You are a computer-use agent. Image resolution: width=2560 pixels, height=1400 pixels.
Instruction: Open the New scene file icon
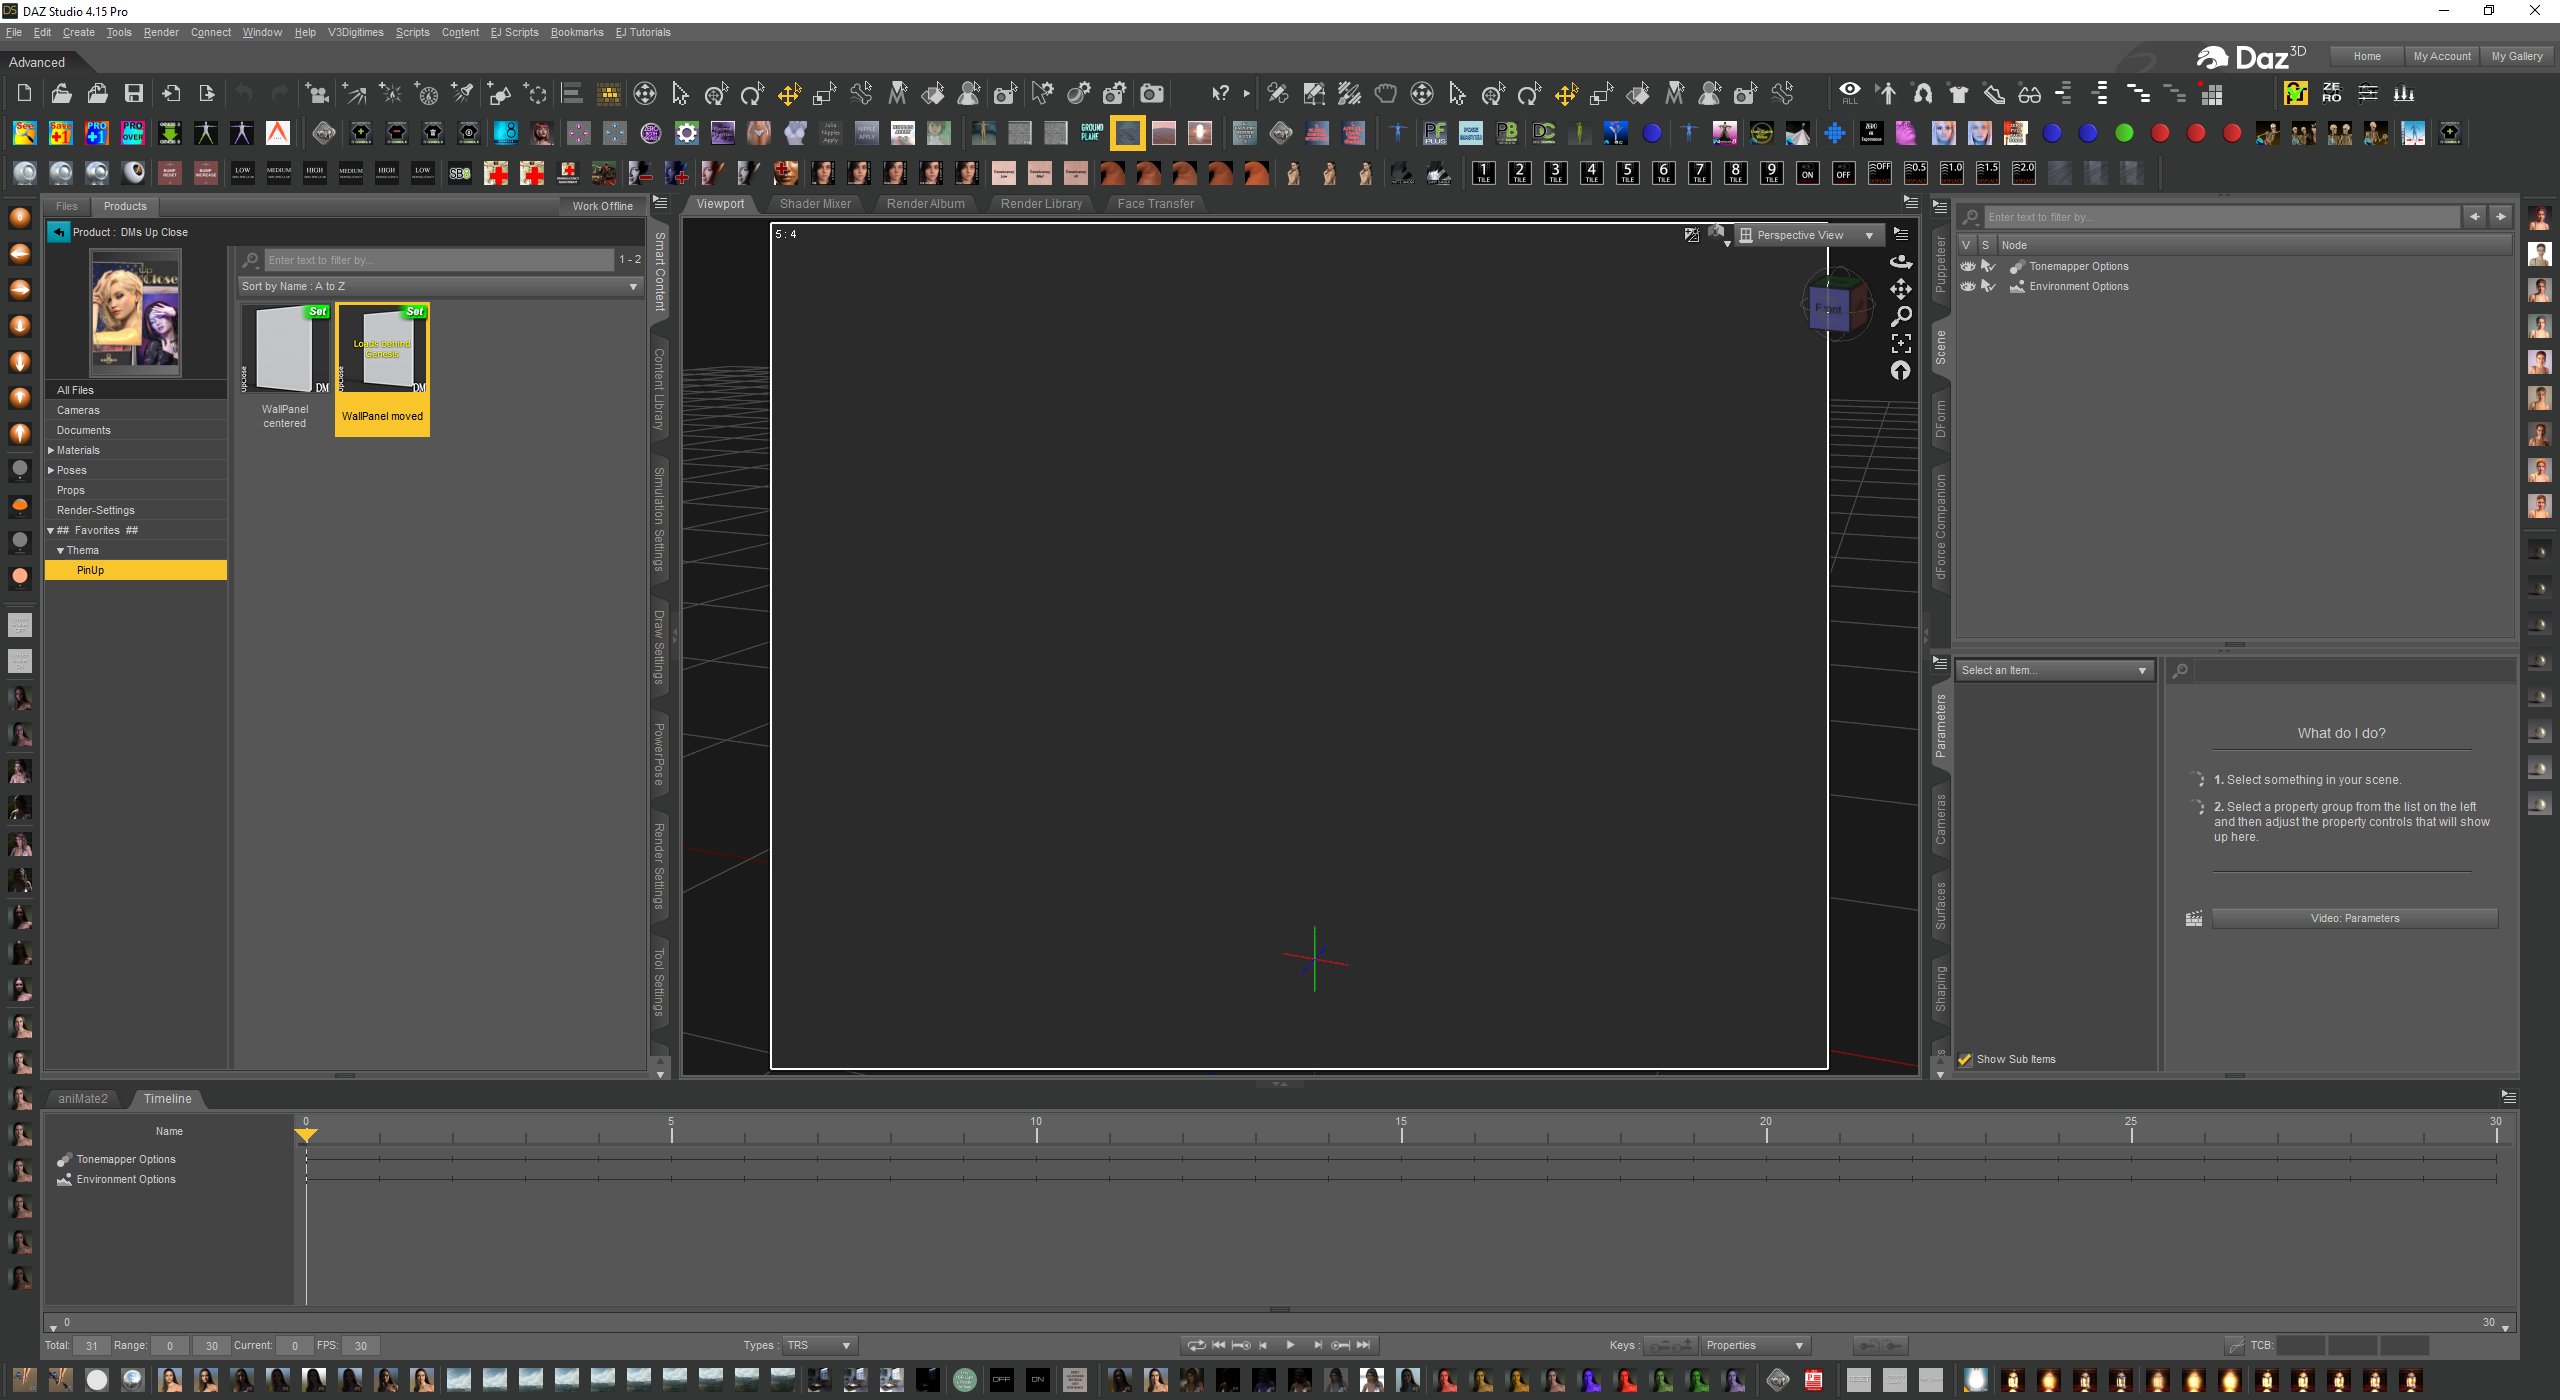[24, 94]
